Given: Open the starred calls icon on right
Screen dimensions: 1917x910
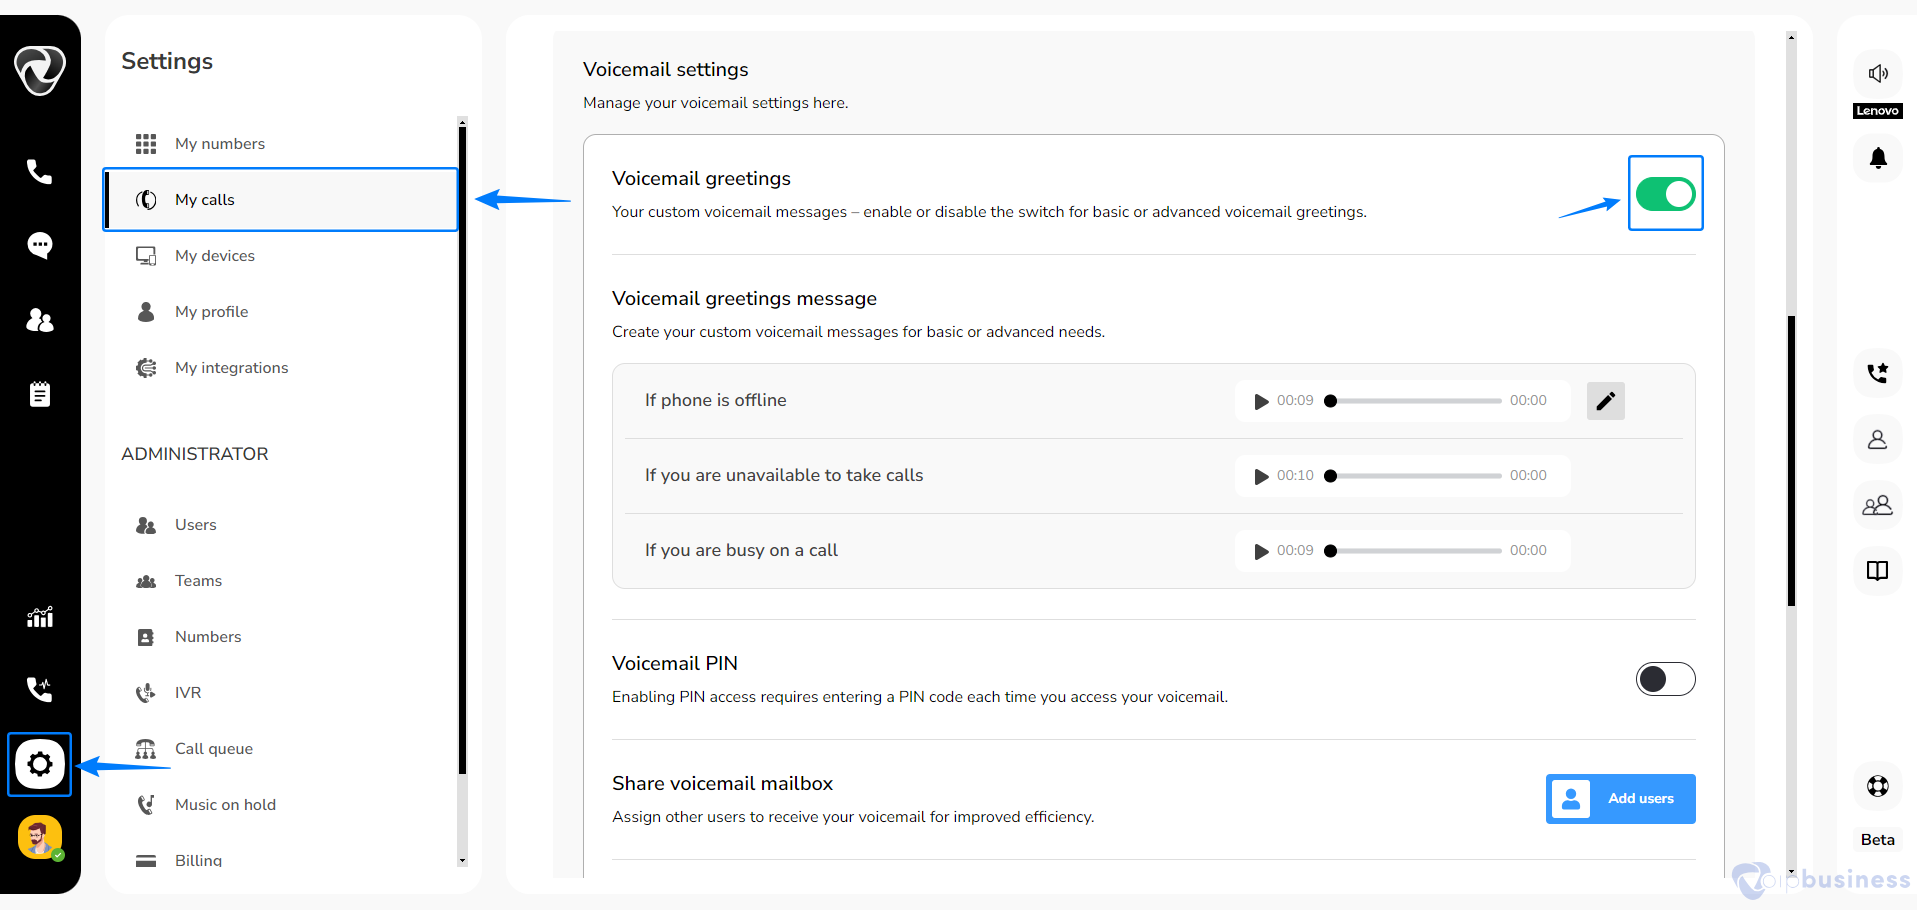Looking at the screenshot, I should [x=1877, y=373].
